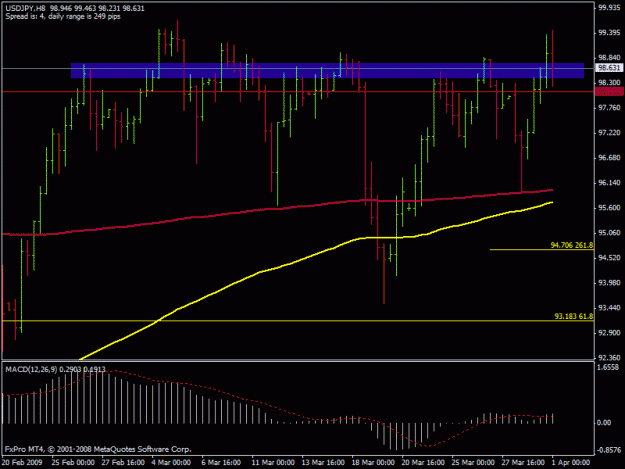Click the 18 Mar 00:00 time label

373,463
